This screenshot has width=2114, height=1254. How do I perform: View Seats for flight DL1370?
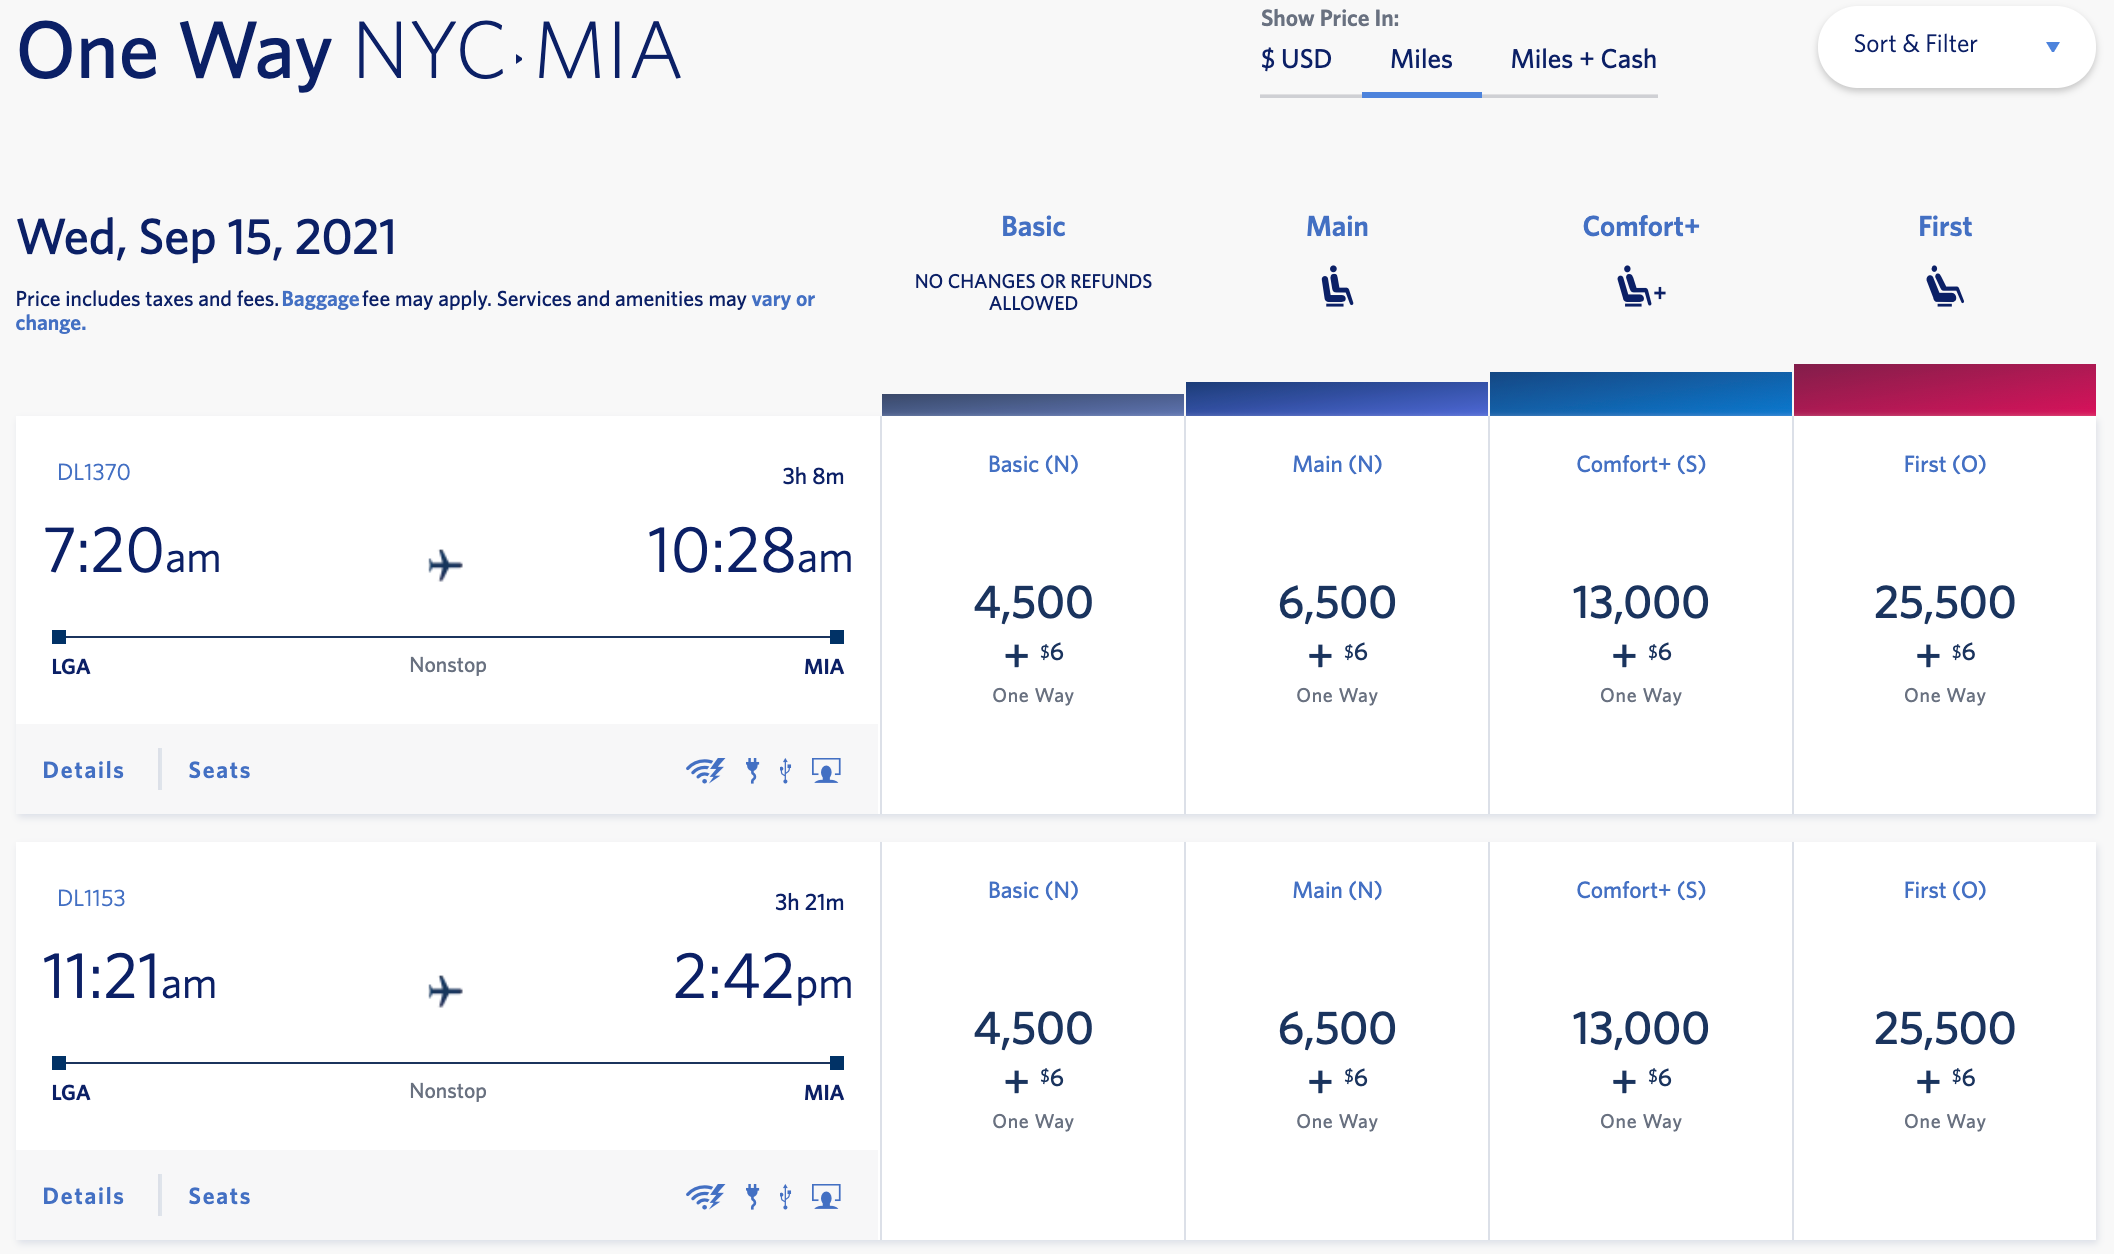point(220,770)
